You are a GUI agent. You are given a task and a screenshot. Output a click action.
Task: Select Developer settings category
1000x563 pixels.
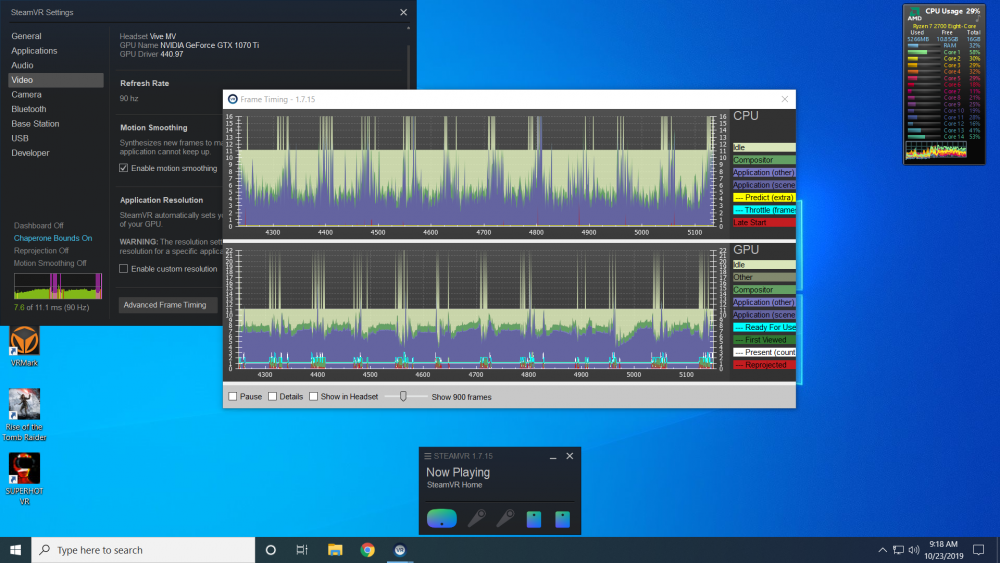point(30,153)
